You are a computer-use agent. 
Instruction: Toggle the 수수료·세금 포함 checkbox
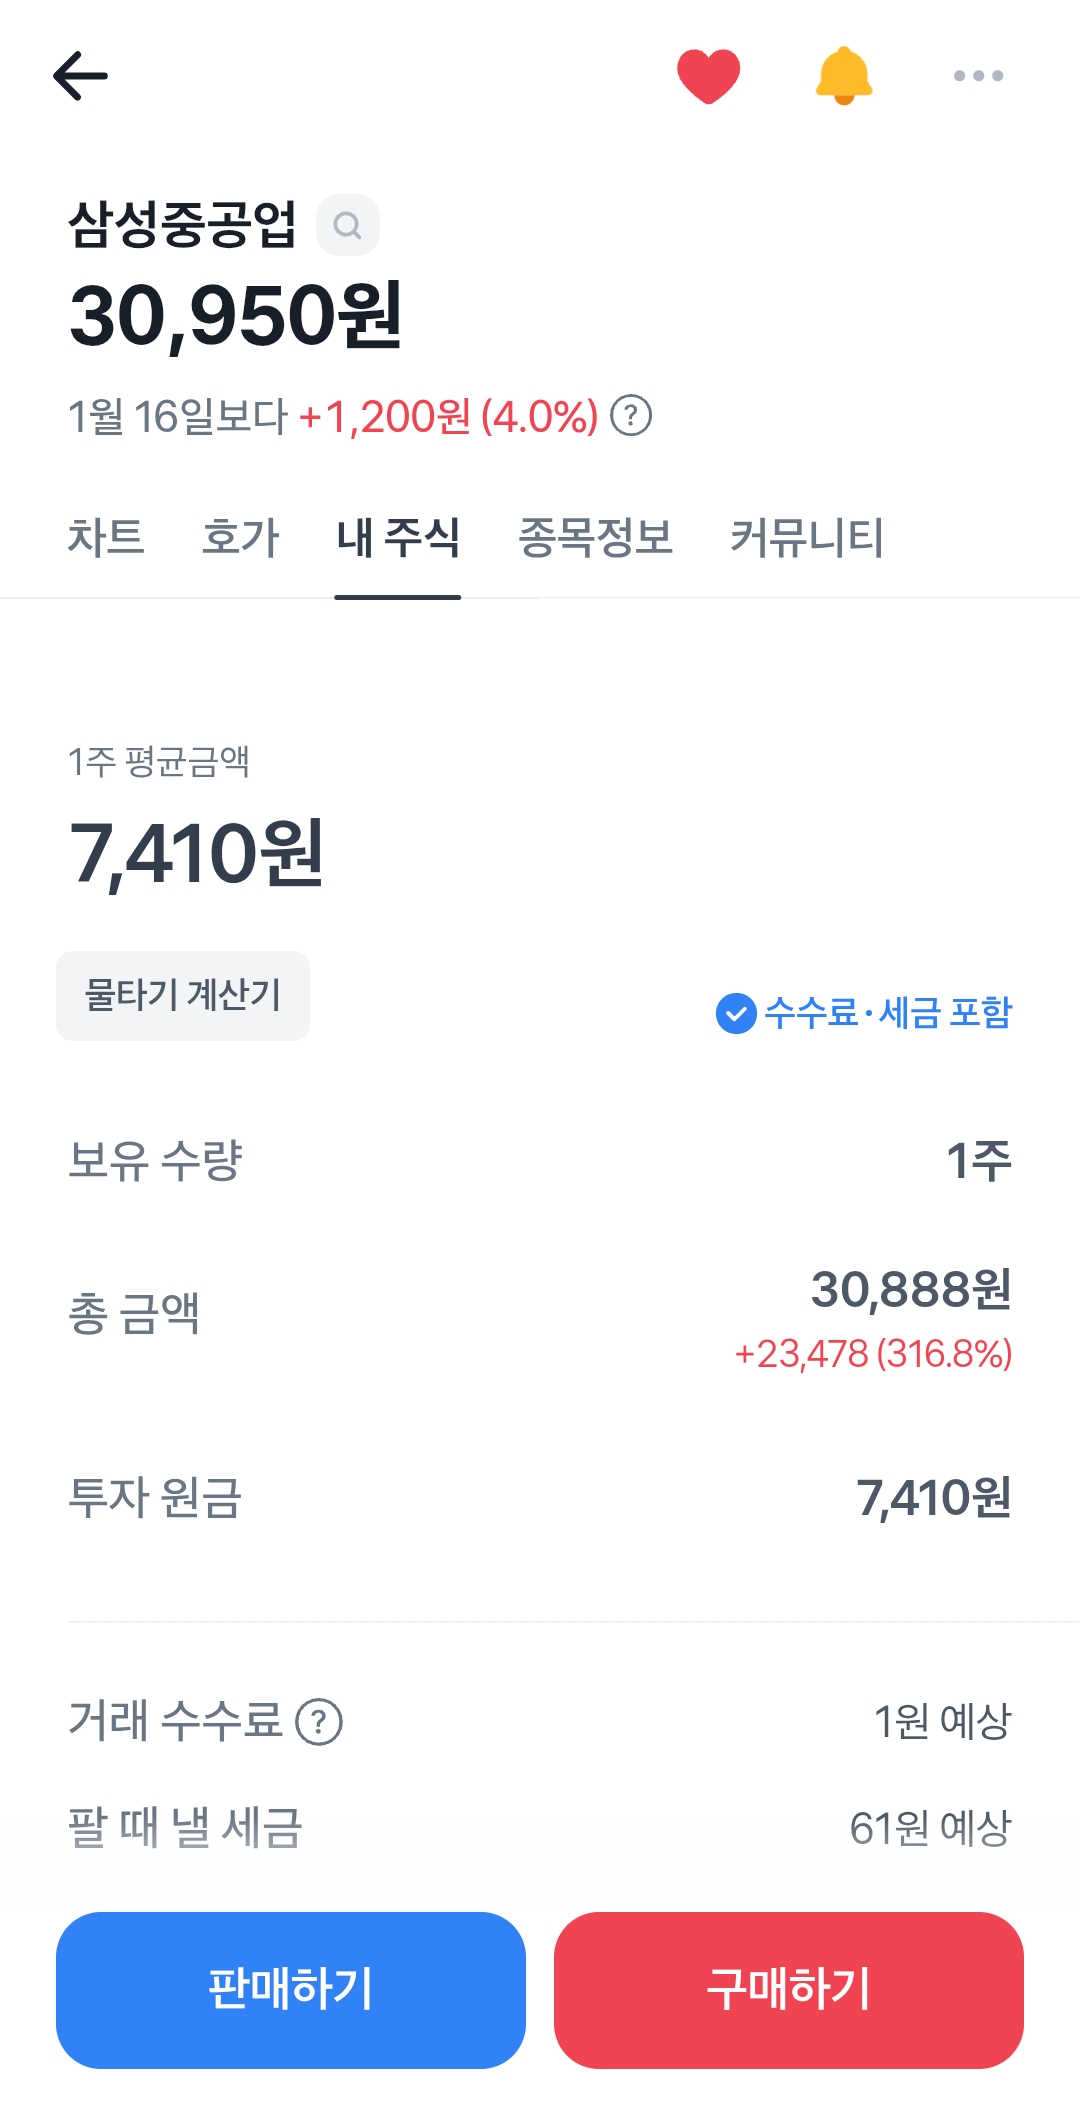click(736, 1013)
